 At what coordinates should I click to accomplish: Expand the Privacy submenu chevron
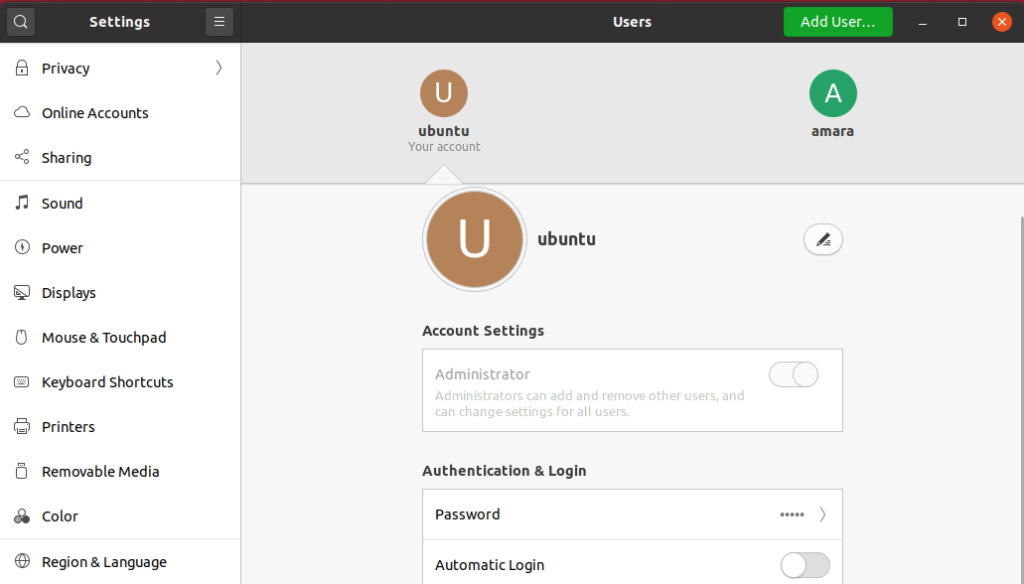point(219,68)
